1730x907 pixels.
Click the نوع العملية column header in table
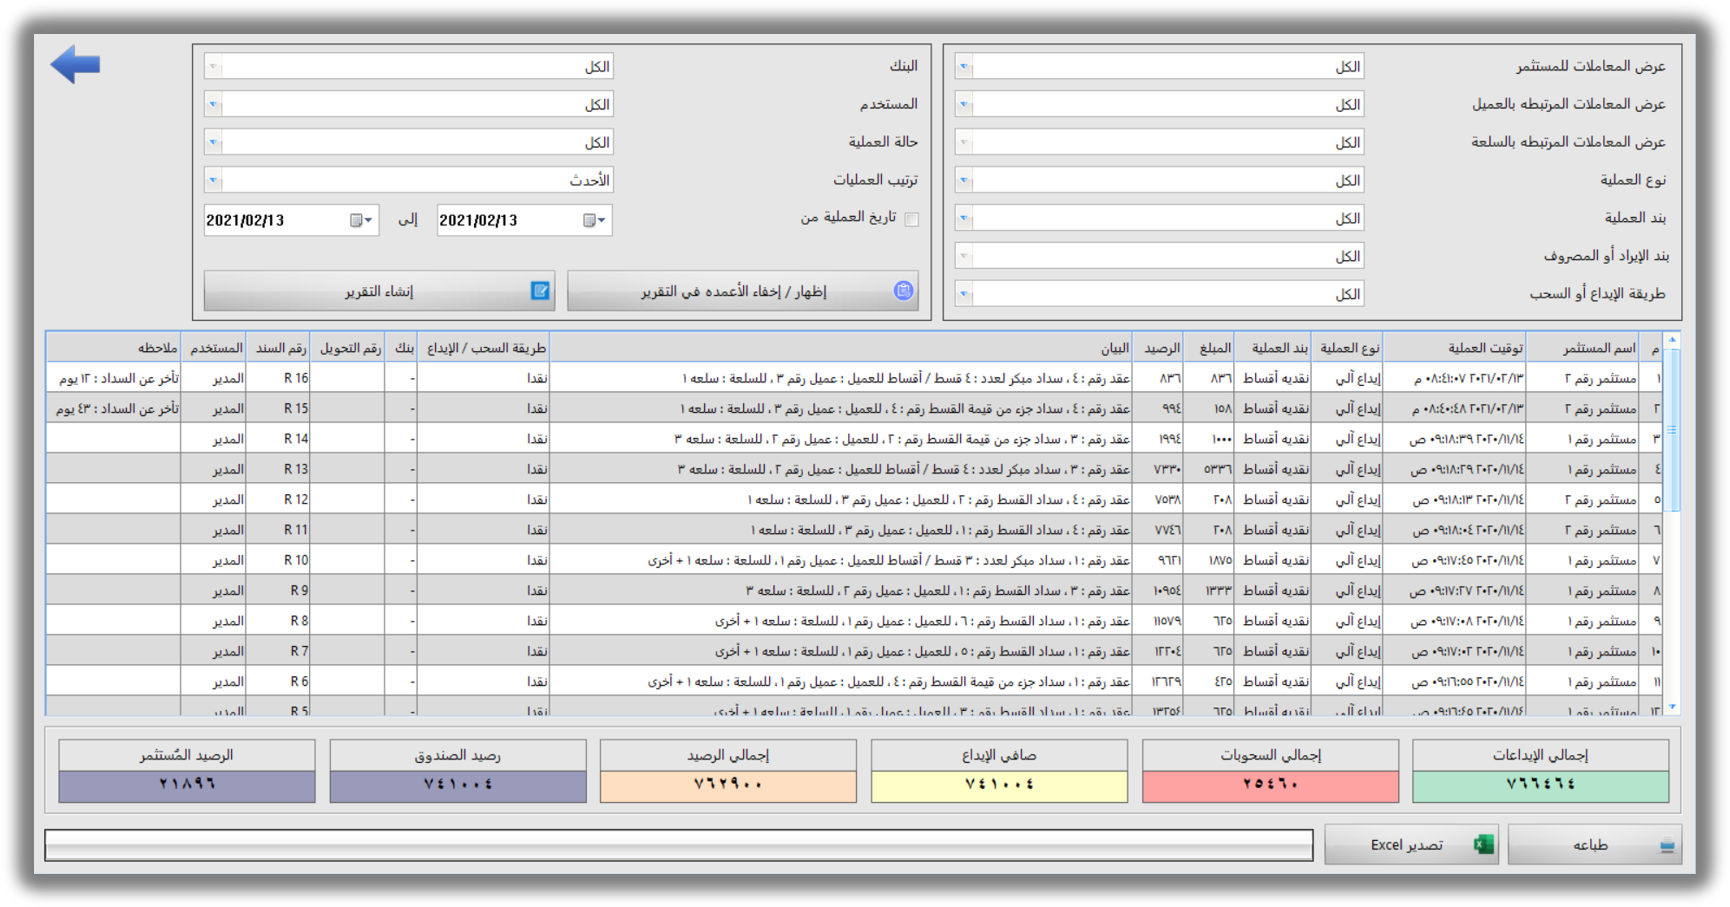click(x=1347, y=348)
